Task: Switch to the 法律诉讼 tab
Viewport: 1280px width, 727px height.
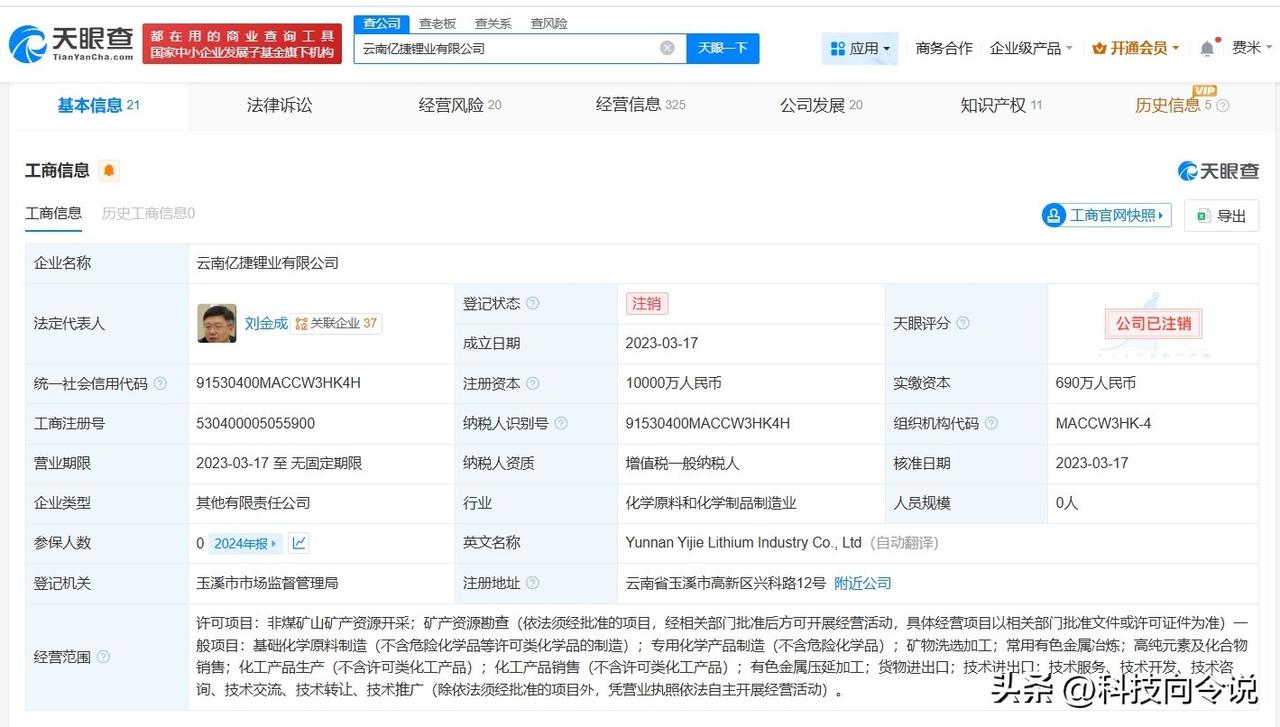Action: click(x=278, y=105)
